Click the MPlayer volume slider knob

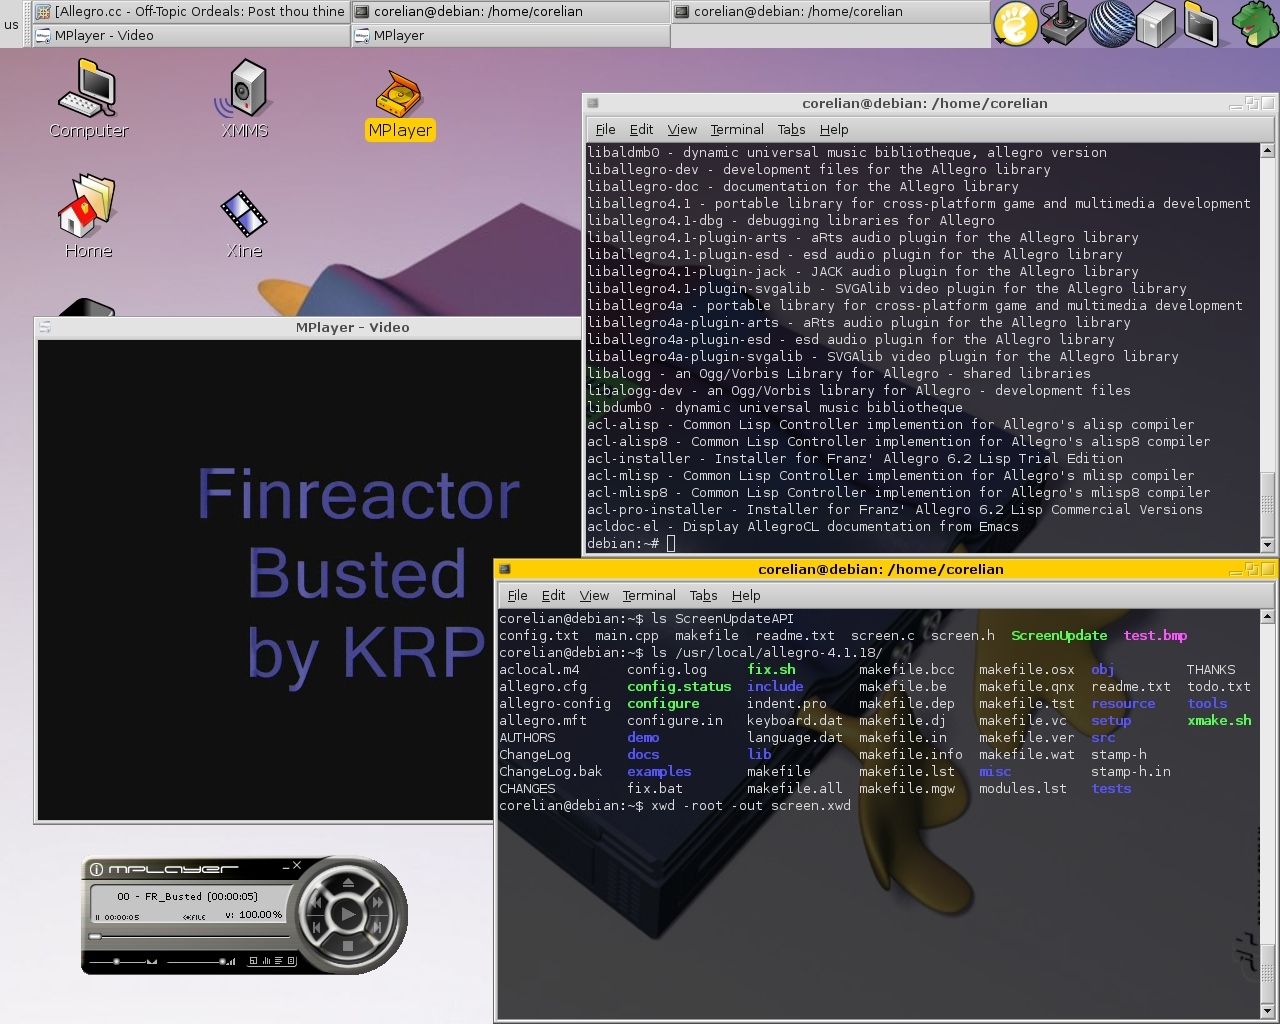click(x=222, y=961)
